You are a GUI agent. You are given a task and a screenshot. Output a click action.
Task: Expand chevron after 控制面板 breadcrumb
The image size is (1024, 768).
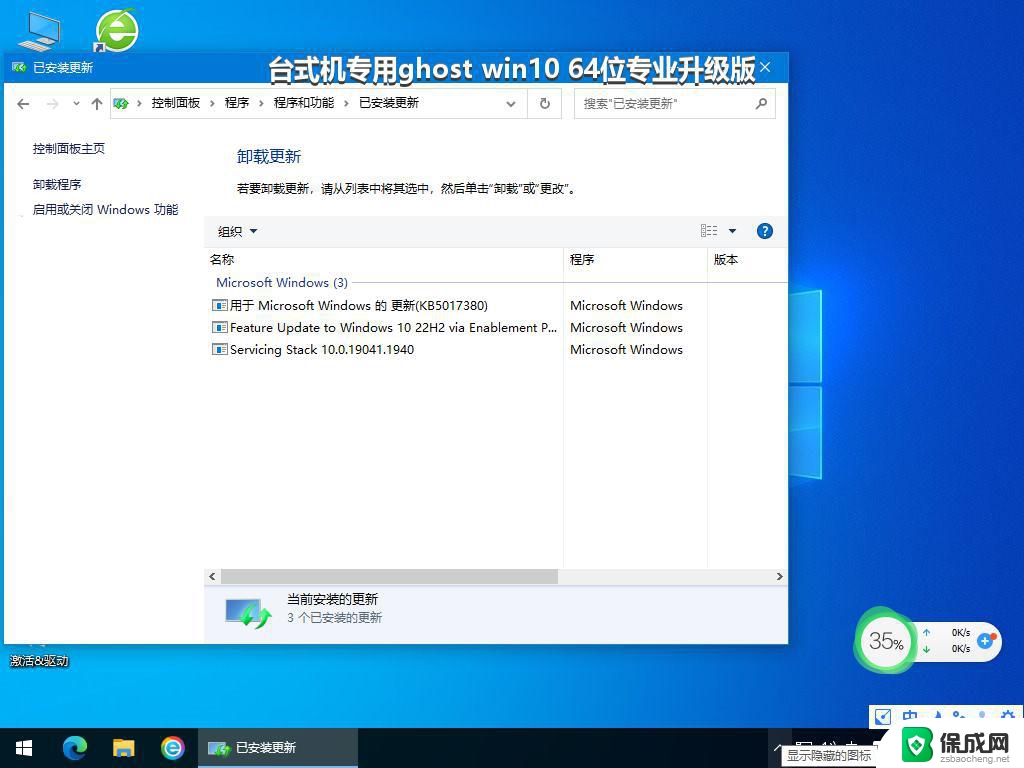tap(212, 103)
